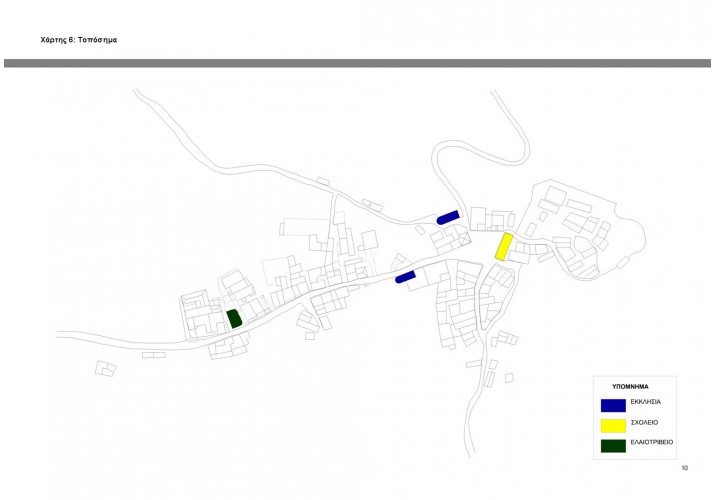
Task: Click the dark green olive mill building
Action: click(x=234, y=319)
